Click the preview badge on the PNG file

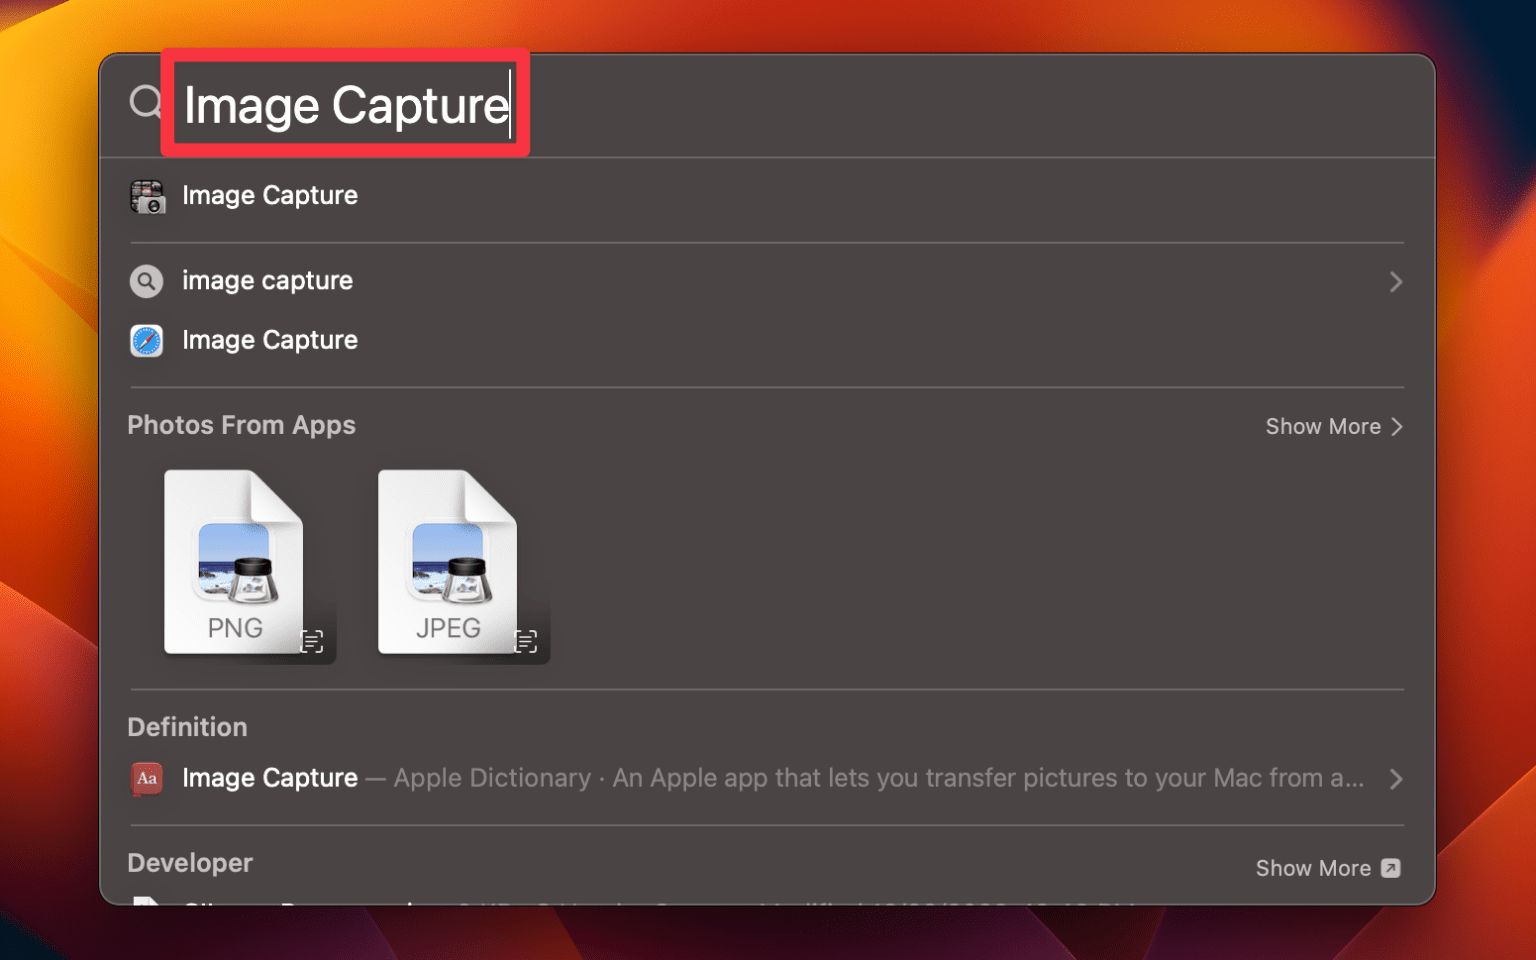(313, 641)
